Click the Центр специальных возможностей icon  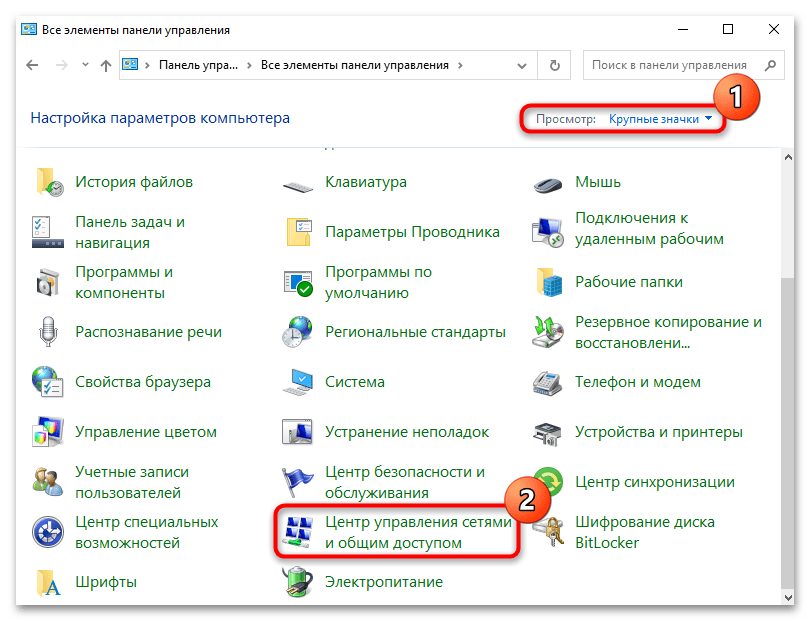click(48, 532)
